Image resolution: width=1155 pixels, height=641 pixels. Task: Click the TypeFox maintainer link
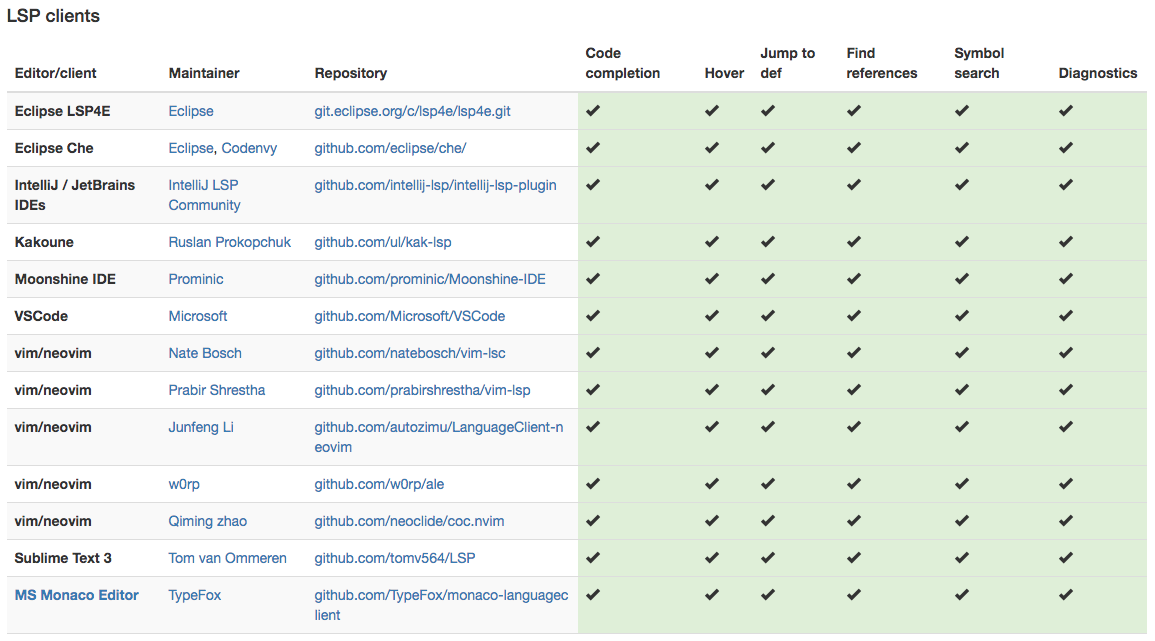[194, 595]
